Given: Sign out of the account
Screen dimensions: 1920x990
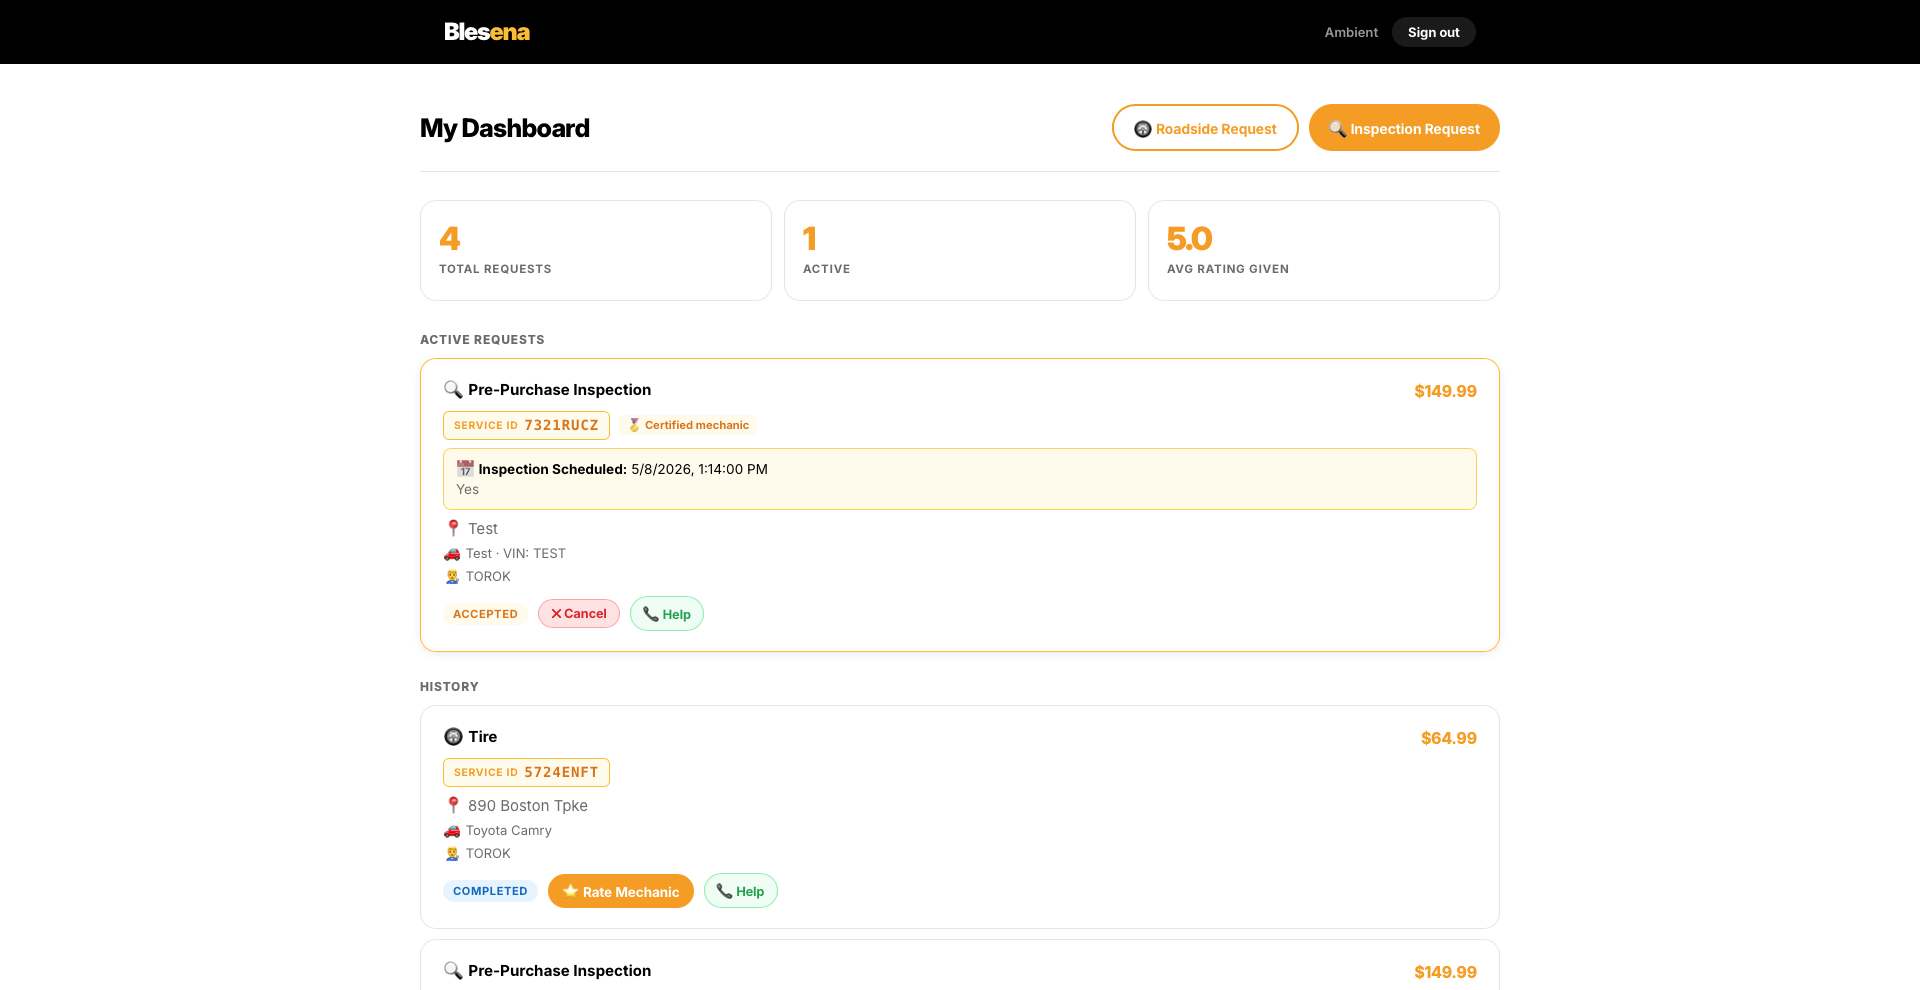Looking at the screenshot, I should pos(1433,32).
